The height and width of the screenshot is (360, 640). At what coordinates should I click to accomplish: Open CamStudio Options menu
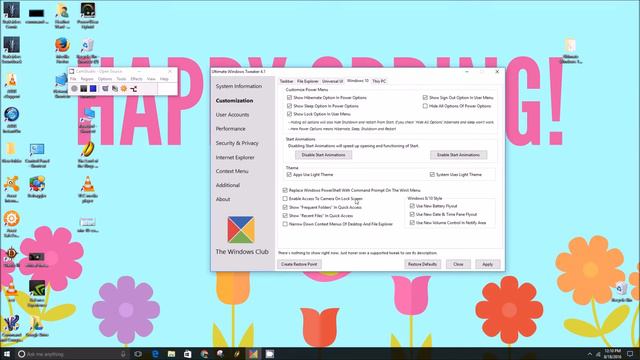[x=104, y=79]
